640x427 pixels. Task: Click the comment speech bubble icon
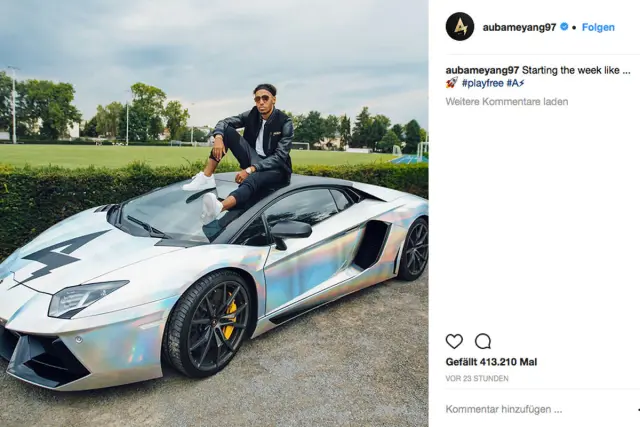pyautogui.click(x=483, y=341)
